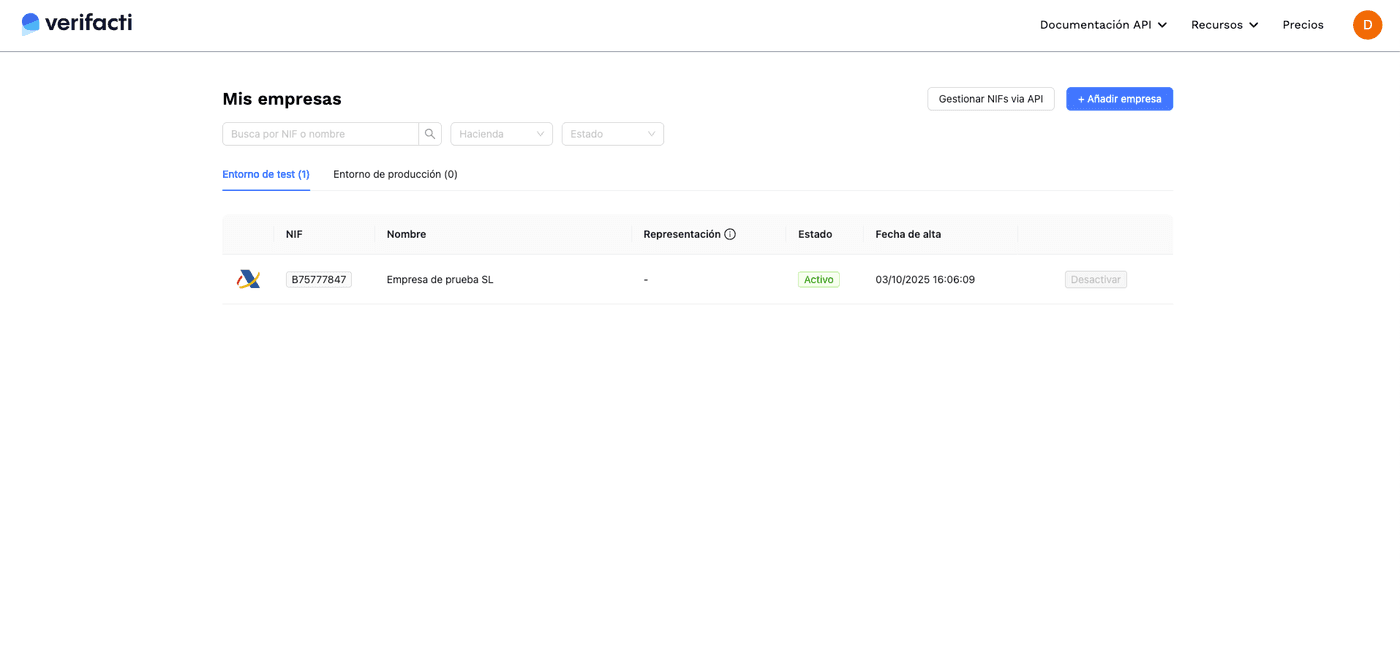The width and height of the screenshot is (1400, 657).
Task: Click the B75777847 NIF badge
Action: pos(318,280)
